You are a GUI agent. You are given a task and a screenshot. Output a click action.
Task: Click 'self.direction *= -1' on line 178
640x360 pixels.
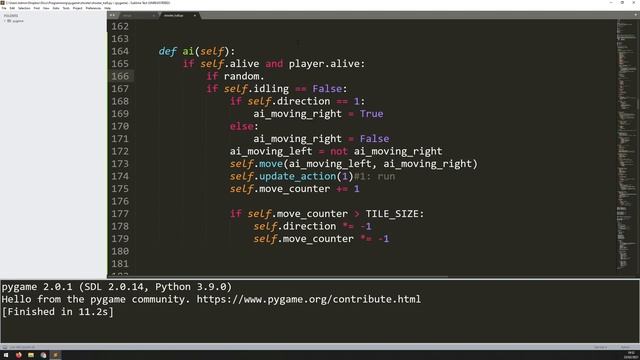pos(312,227)
